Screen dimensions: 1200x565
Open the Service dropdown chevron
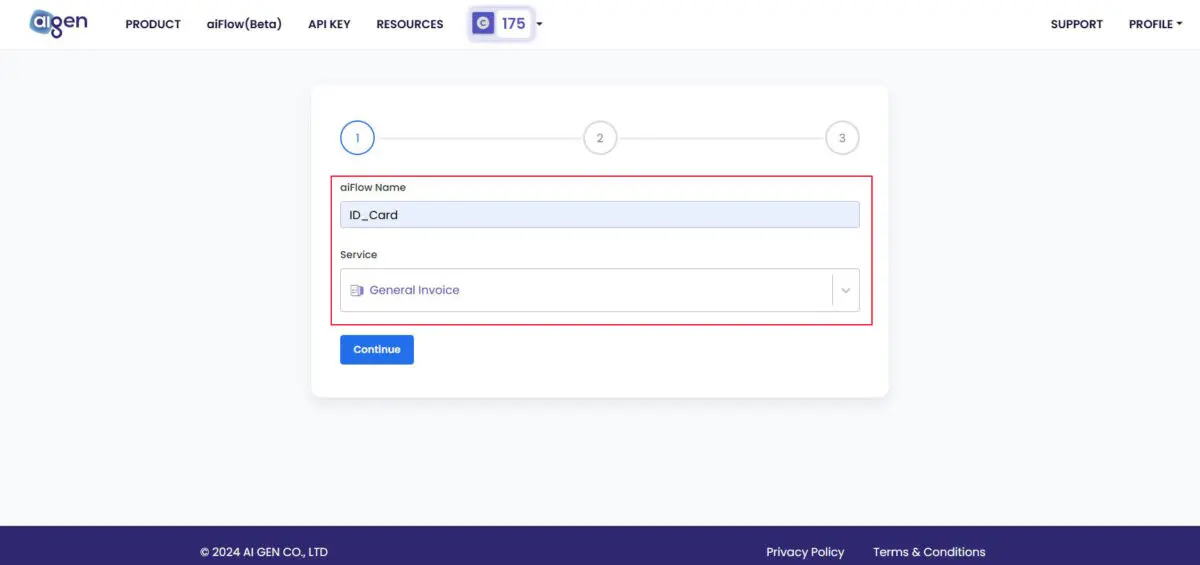click(x=846, y=290)
